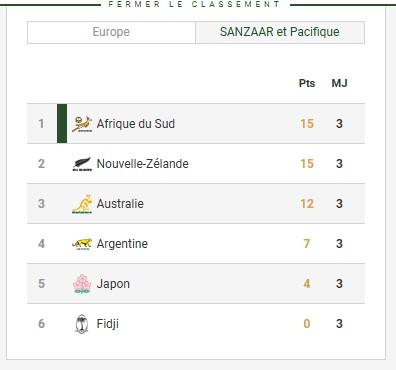Click the Wallabies kangaroo logo
This screenshot has height=370, width=396.
[x=82, y=204]
